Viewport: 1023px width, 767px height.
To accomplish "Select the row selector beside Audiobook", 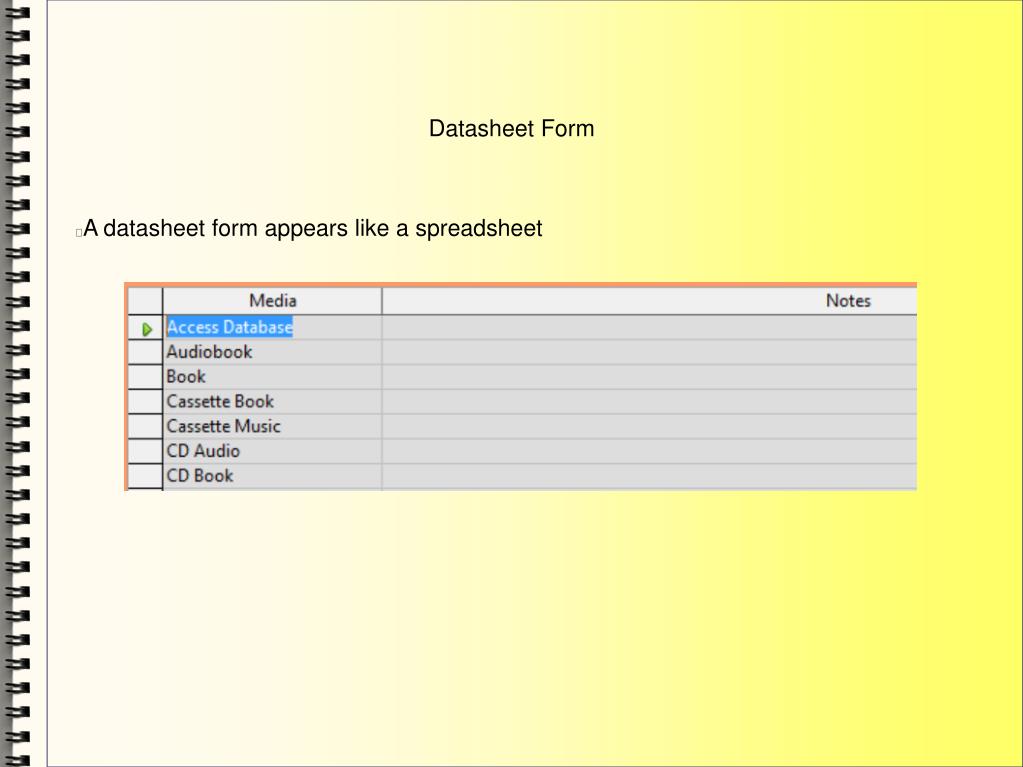I will point(145,352).
